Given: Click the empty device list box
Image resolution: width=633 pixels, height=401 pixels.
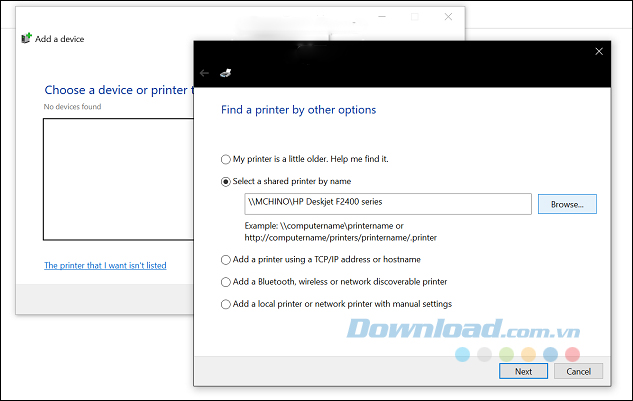Looking at the screenshot, I should coord(118,179).
